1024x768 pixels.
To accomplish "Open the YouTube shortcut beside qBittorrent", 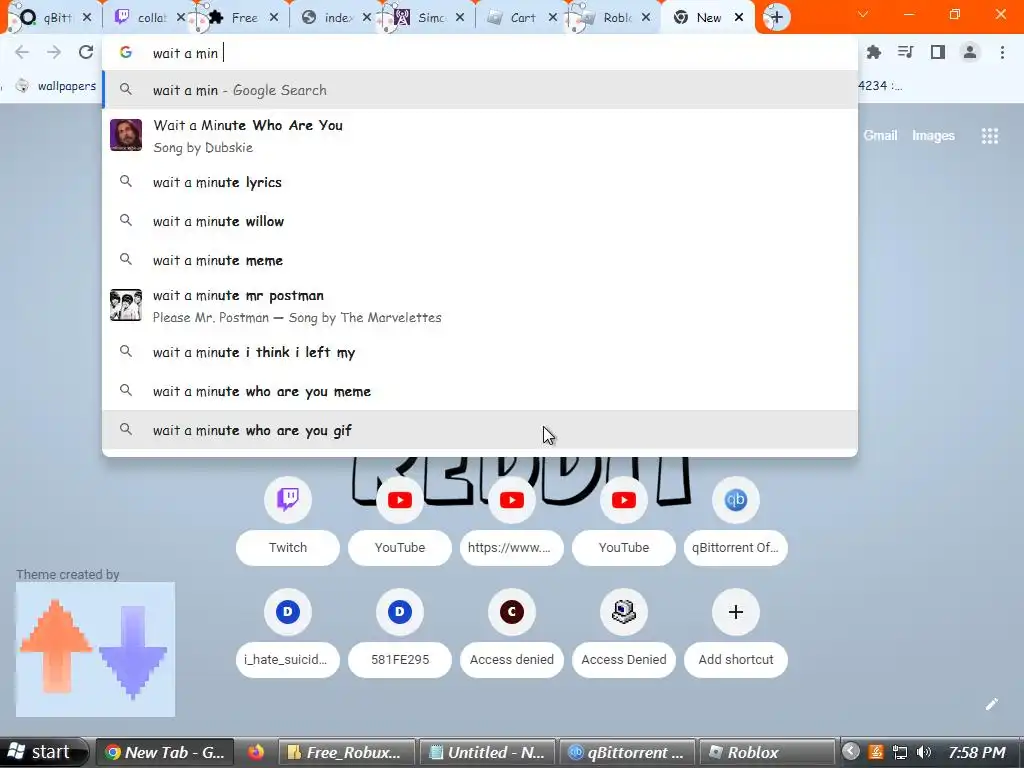I will tap(624, 500).
